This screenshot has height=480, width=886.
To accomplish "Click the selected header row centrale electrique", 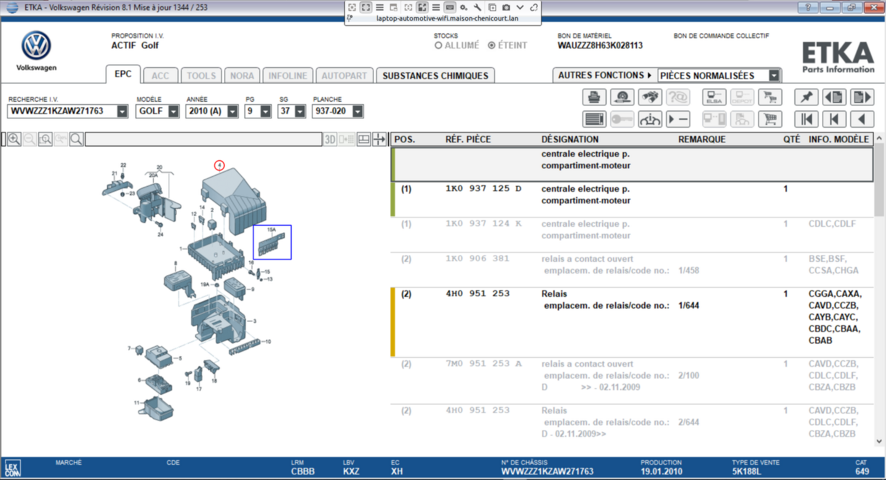I will tap(632, 164).
